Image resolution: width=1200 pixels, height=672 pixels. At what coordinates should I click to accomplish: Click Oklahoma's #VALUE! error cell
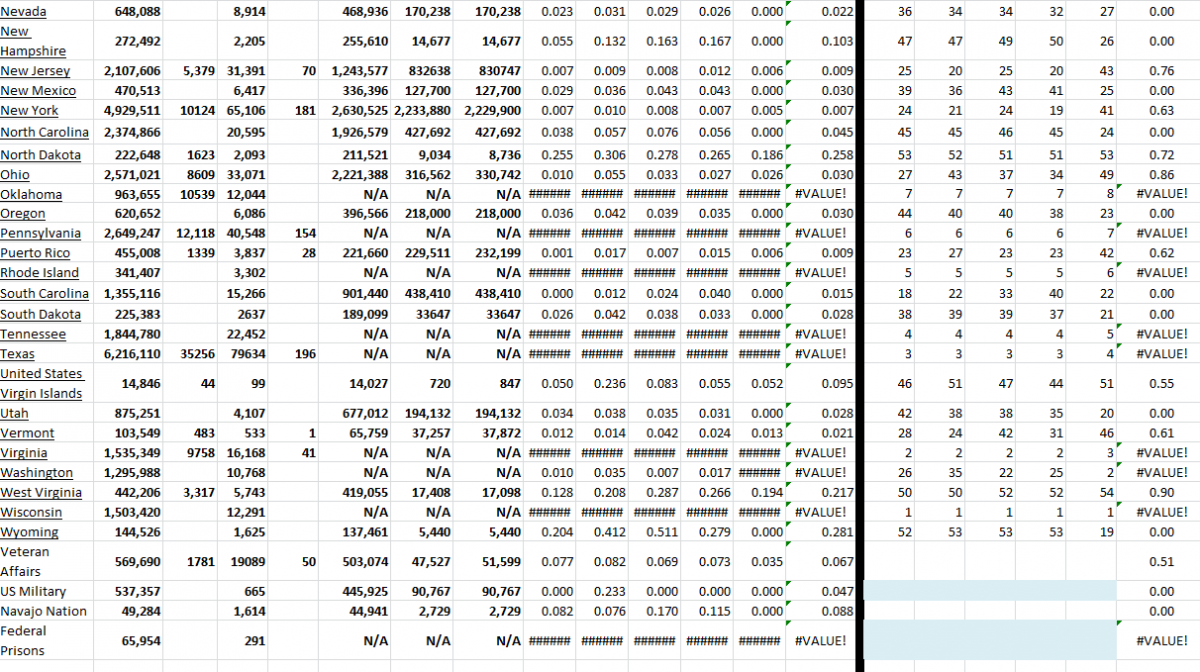820,193
